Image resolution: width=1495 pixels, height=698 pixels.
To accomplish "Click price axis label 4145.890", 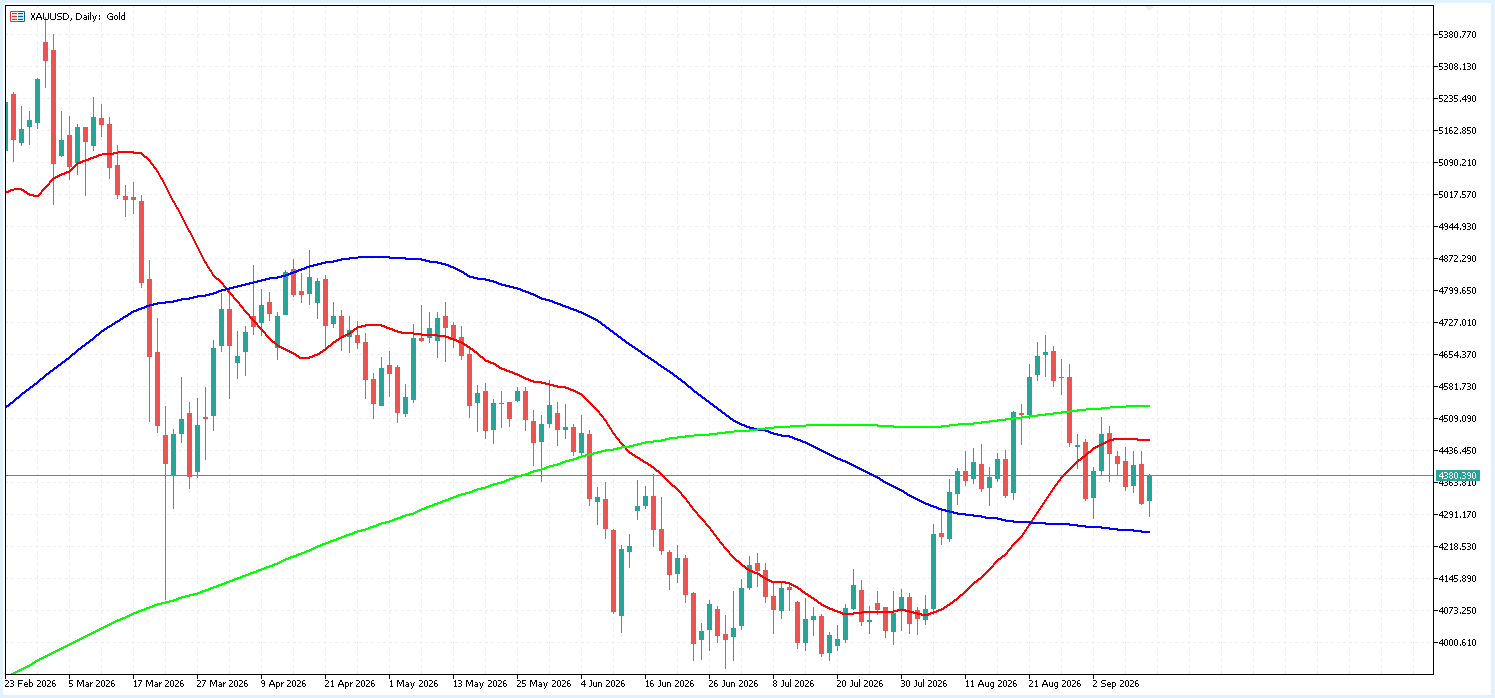I will tap(1457, 579).
